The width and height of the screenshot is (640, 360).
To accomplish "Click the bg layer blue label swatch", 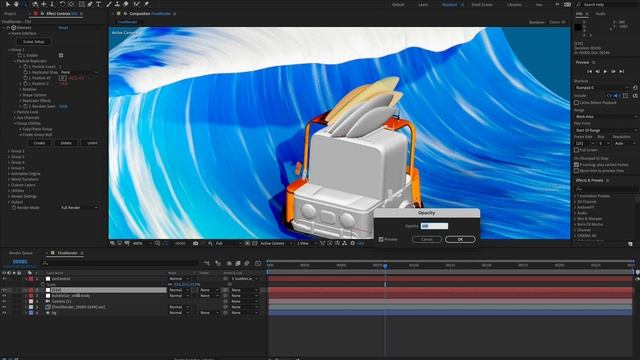I will tap(31, 313).
